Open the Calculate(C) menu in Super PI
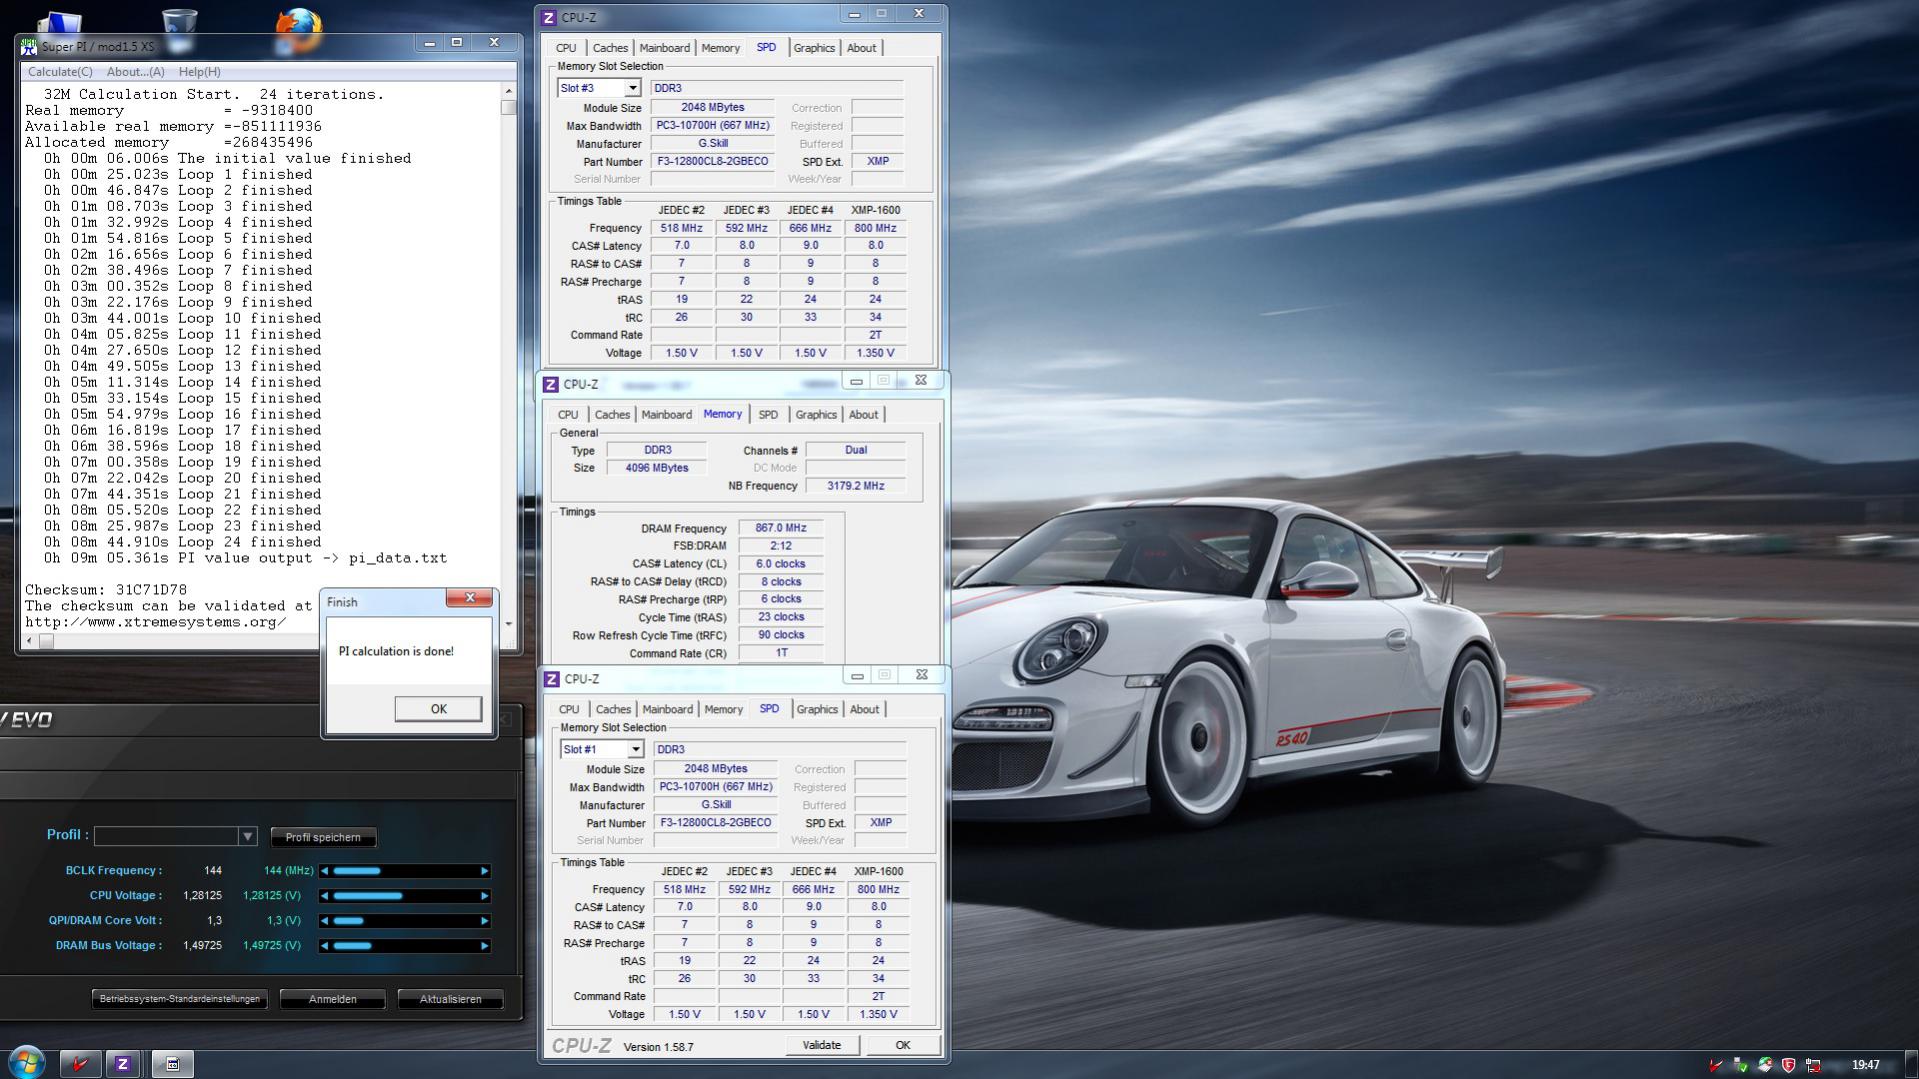 [x=60, y=72]
